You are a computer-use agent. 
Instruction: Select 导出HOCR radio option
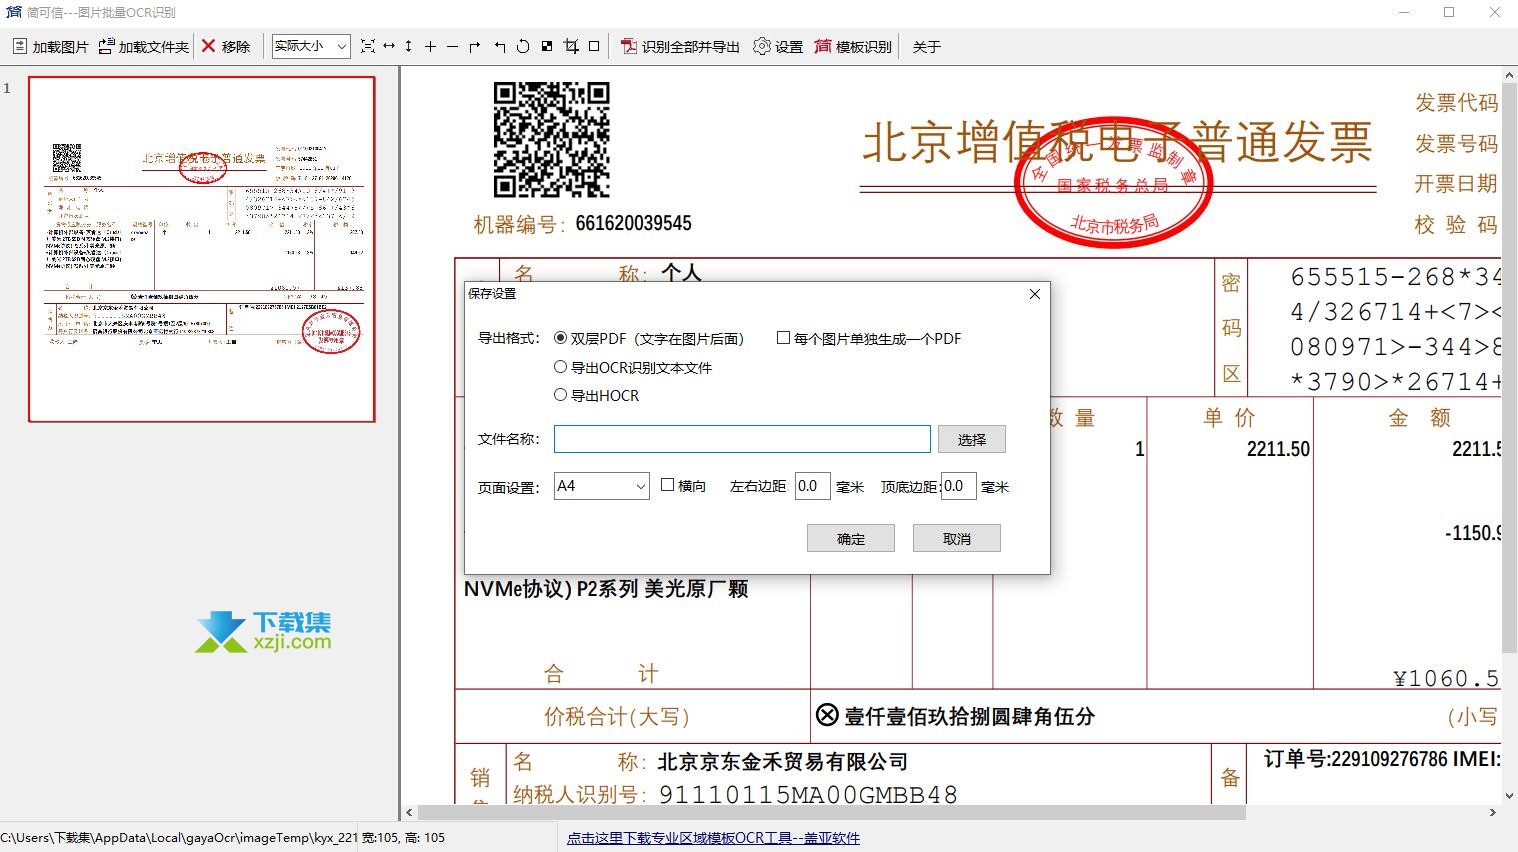(x=561, y=395)
